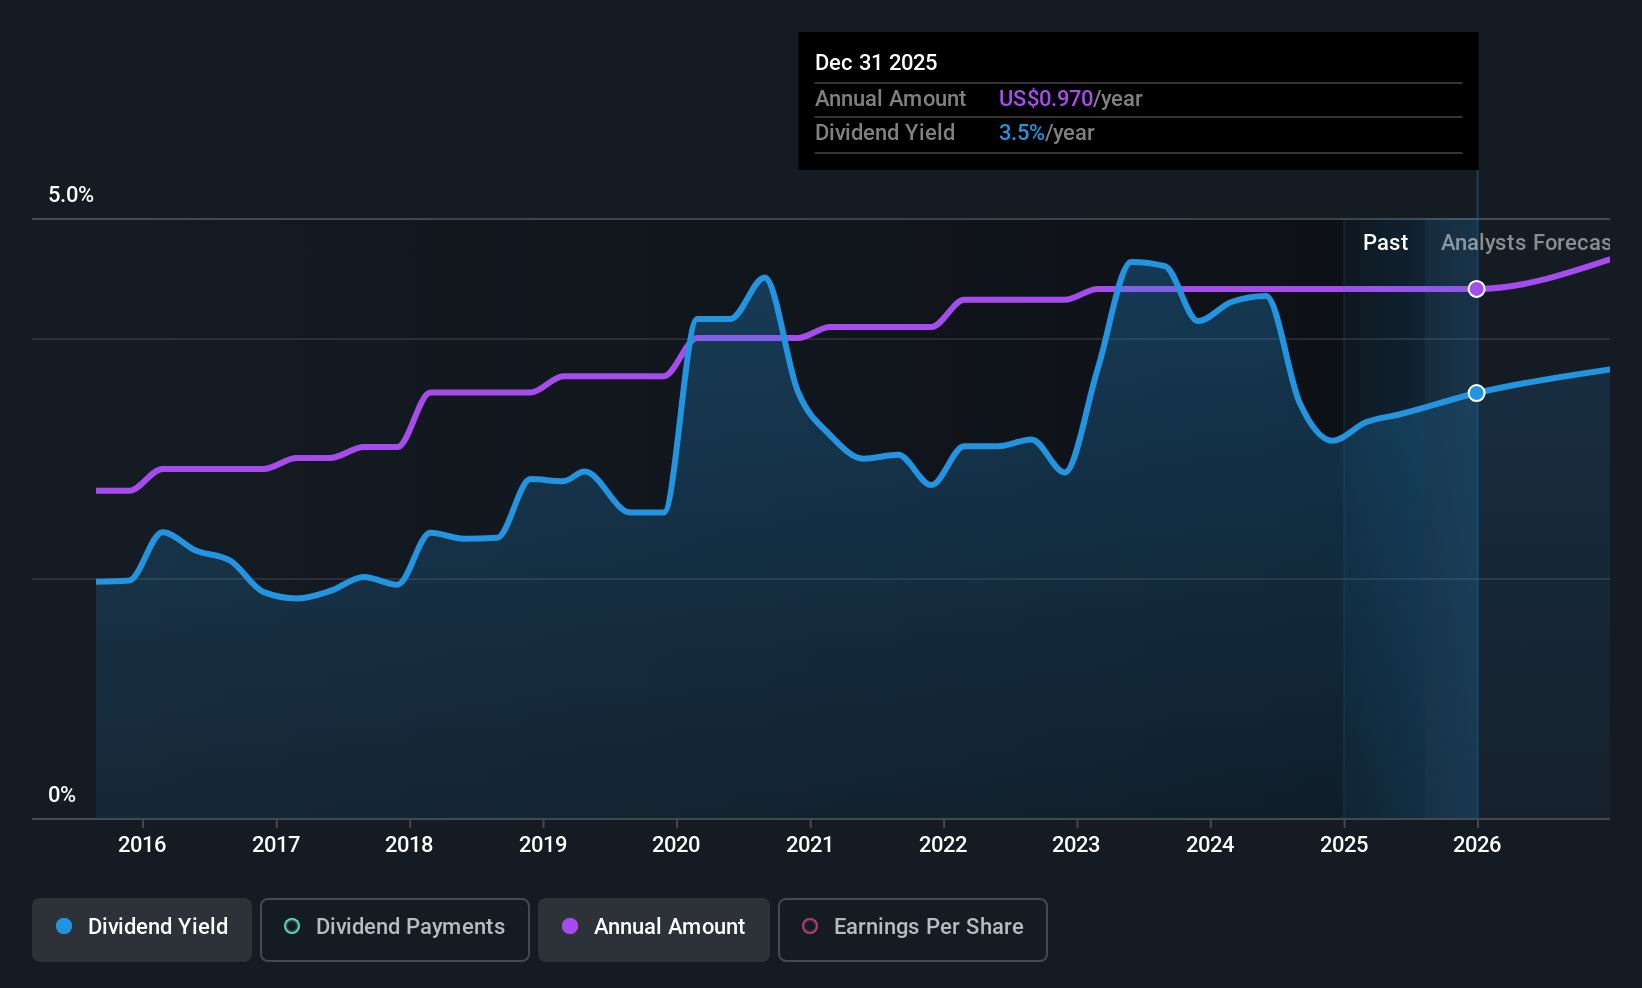Select the blue Dividend Yield data point marker
1642x988 pixels.
tap(1476, 393)
